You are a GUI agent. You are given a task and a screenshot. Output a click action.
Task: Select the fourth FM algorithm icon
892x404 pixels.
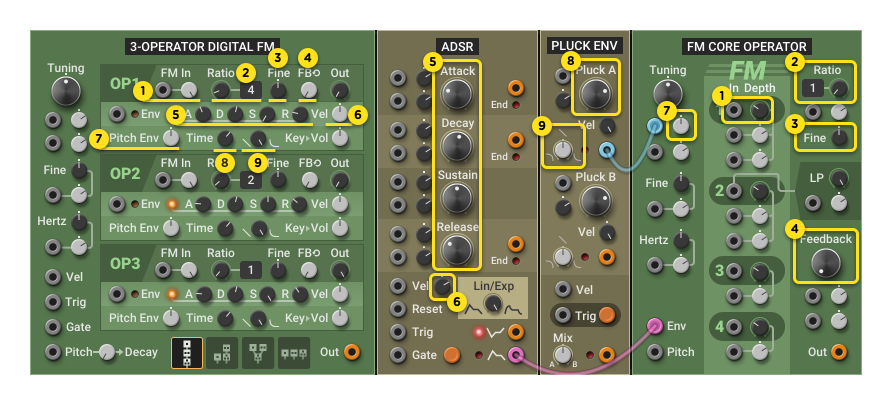pos(293,352)
